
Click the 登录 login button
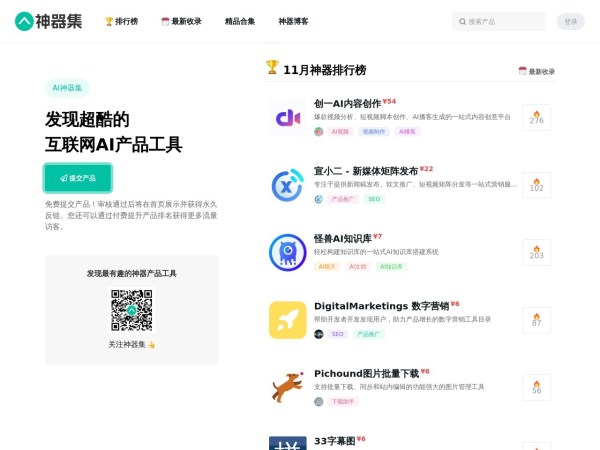(570, 21)
